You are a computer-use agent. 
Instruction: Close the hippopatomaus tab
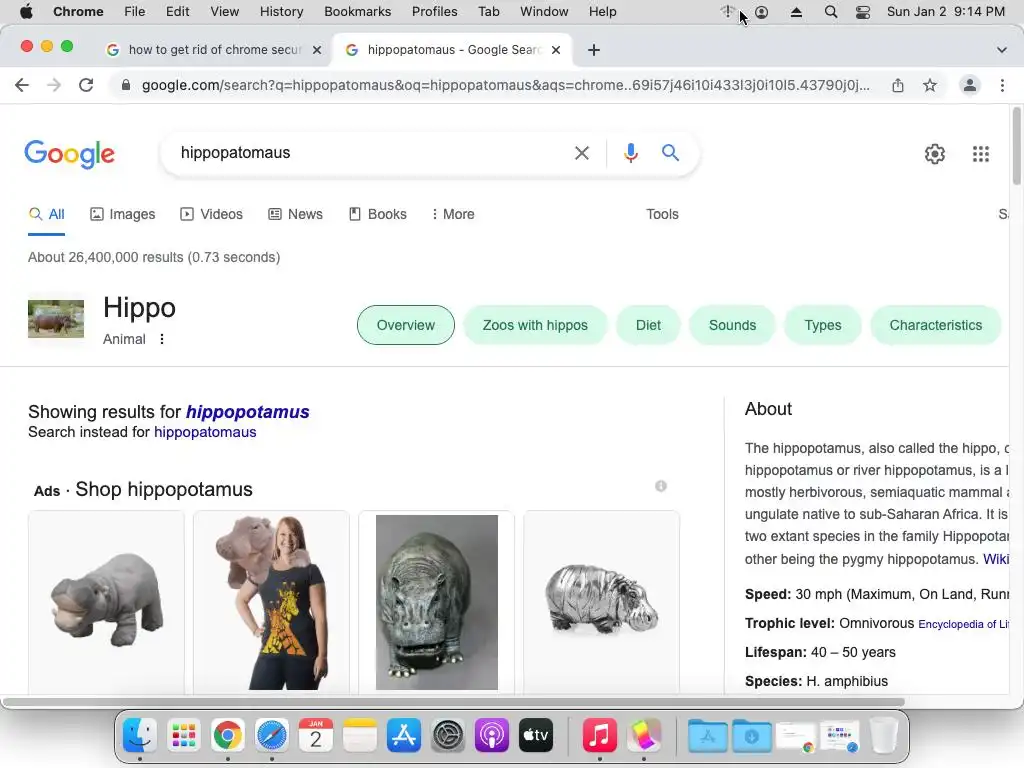tap(556, 50)
